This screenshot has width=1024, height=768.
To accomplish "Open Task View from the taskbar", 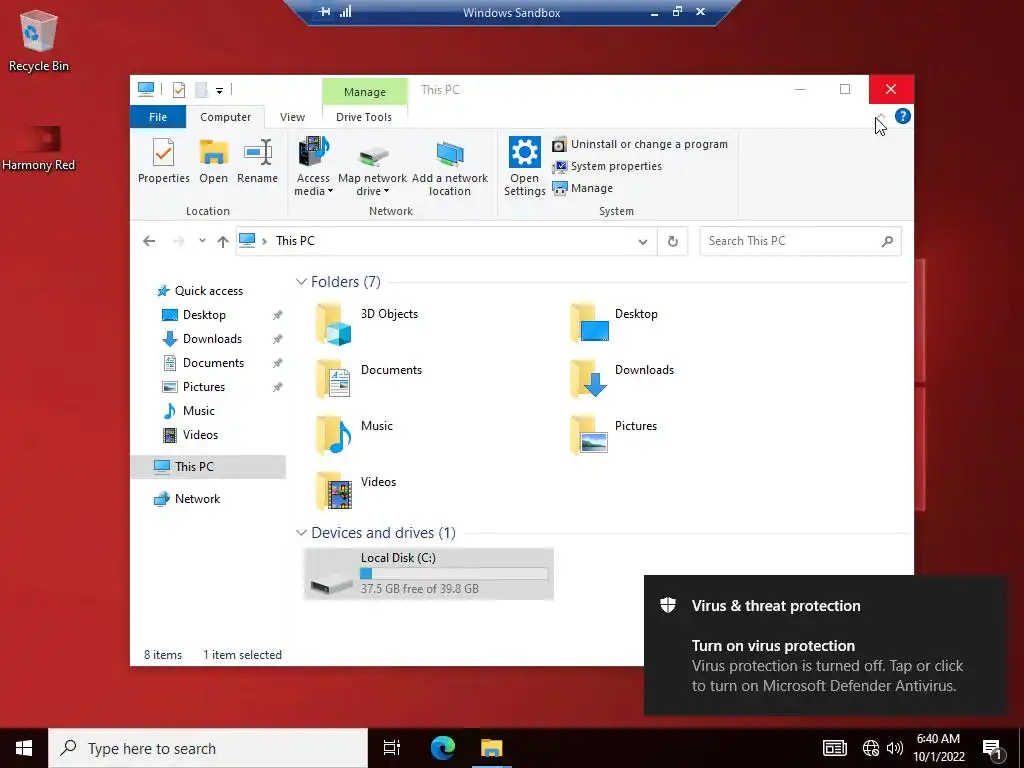I will pos(392,748).
